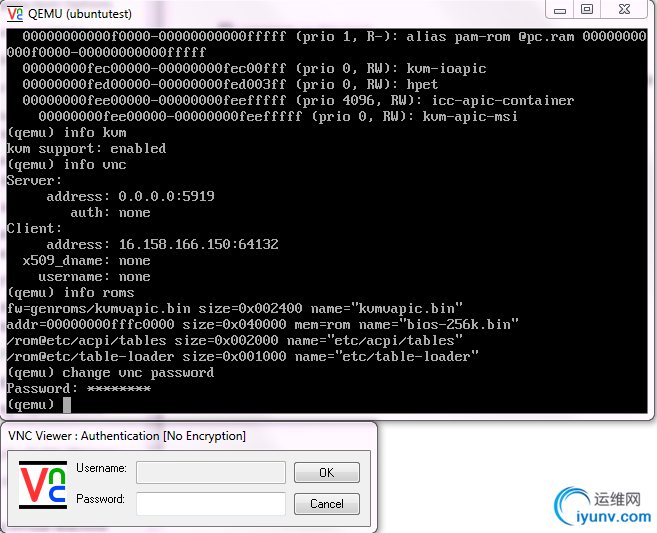Focus the Password field in VNC dialog

(211, 503)
